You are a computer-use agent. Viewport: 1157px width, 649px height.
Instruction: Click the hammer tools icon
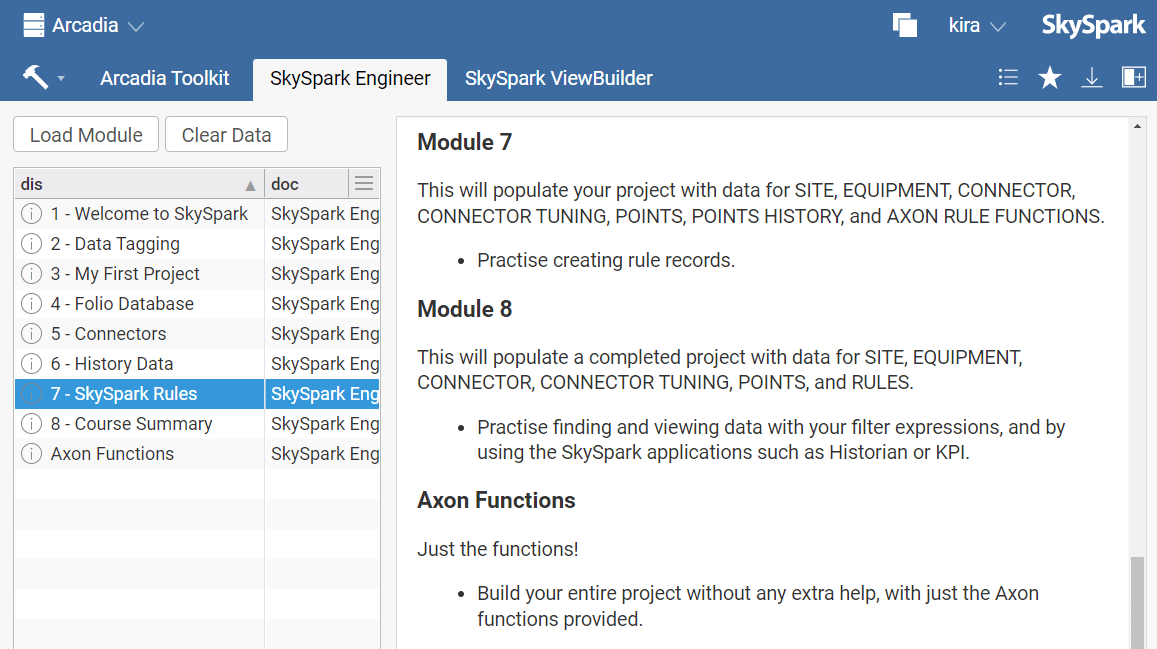(x=35, y=77)
